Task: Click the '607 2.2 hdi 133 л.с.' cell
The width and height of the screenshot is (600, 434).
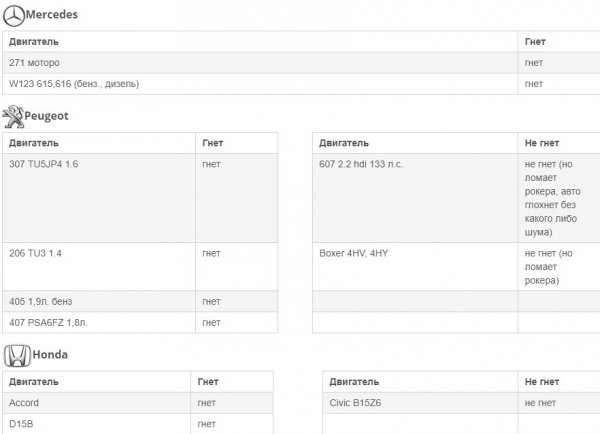Action: [415, 198]
